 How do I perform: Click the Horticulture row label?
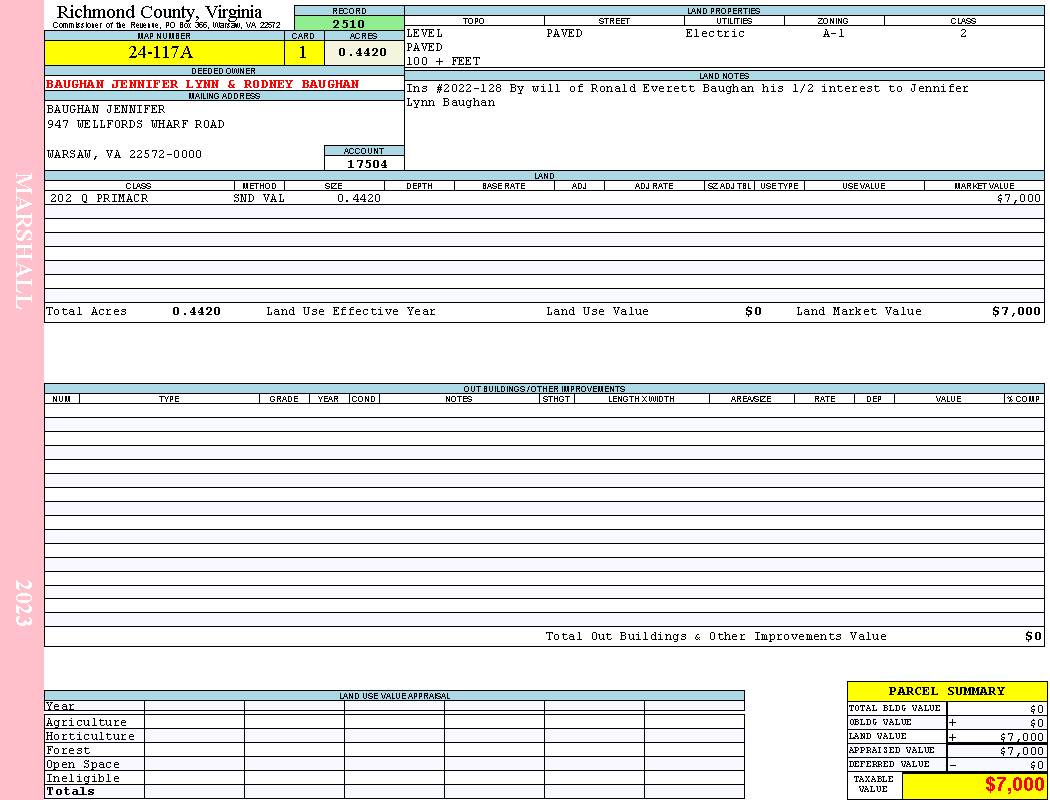90,736
